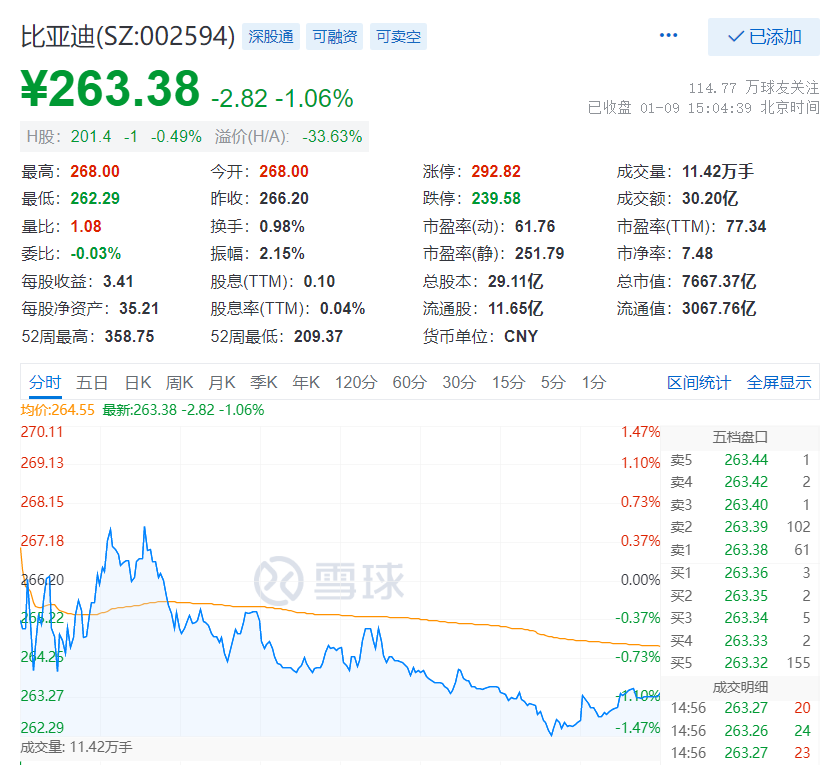Click the 市净率 value 7.48
Image resolution: width=834 pixels, height=765 pixels.
(x=697, y=254)
